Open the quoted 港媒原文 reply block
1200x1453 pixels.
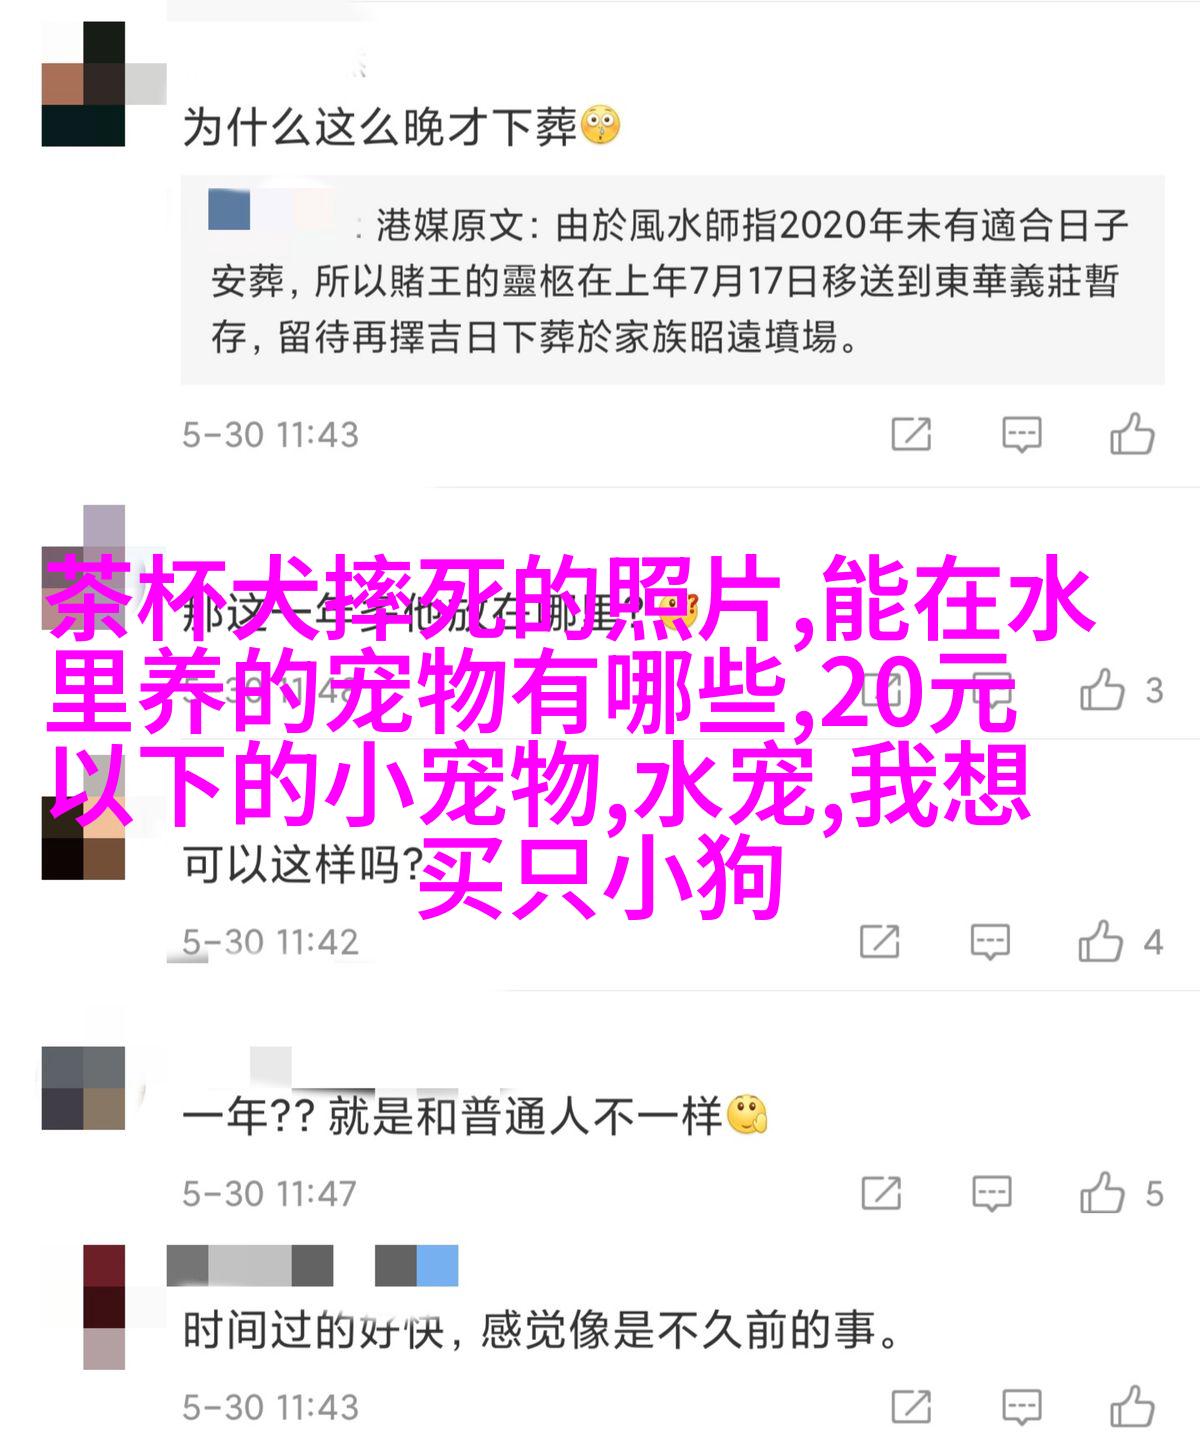[x=672, y=280]
